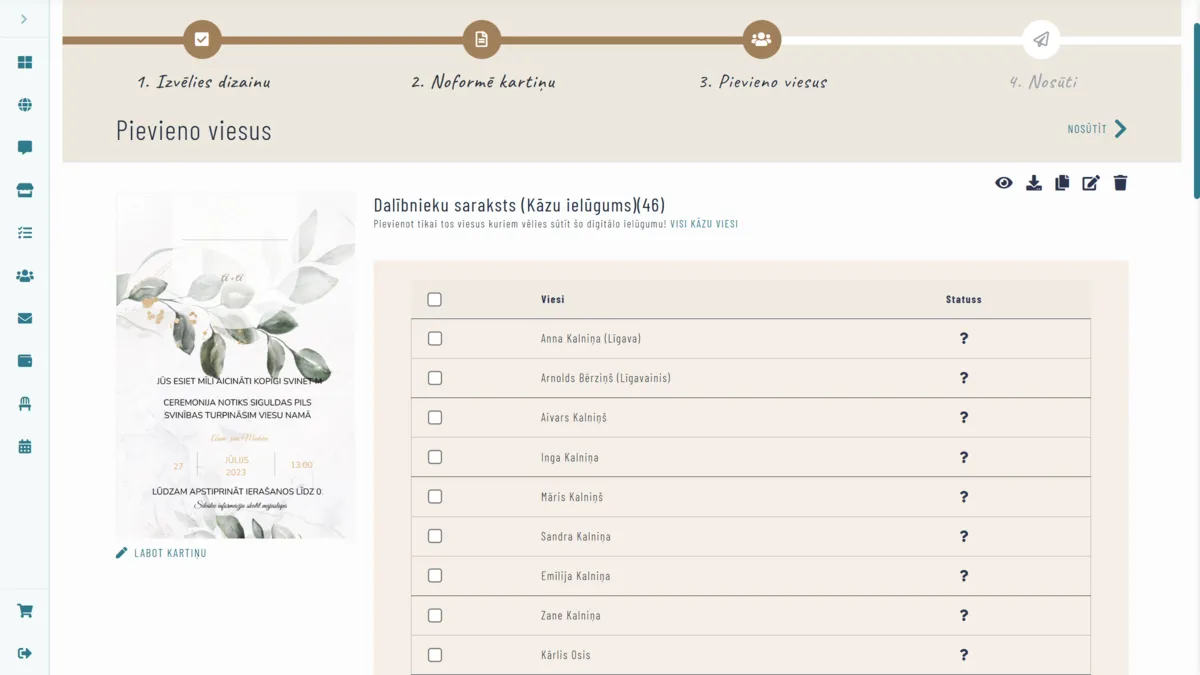Click the NOSŪTĪT button

coord(1088,129)
